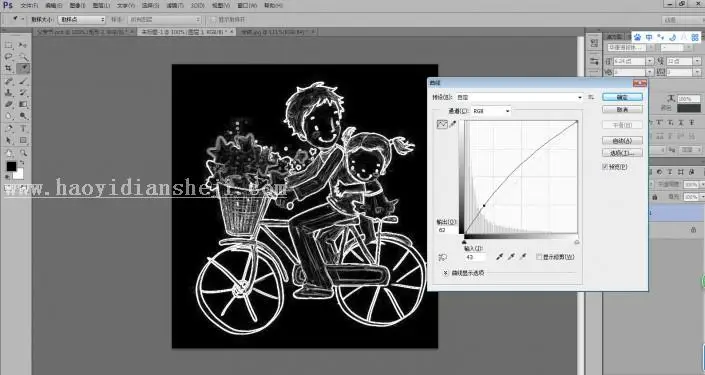Toggle the show sampling ring checkbox in options bar

point(214,19)
